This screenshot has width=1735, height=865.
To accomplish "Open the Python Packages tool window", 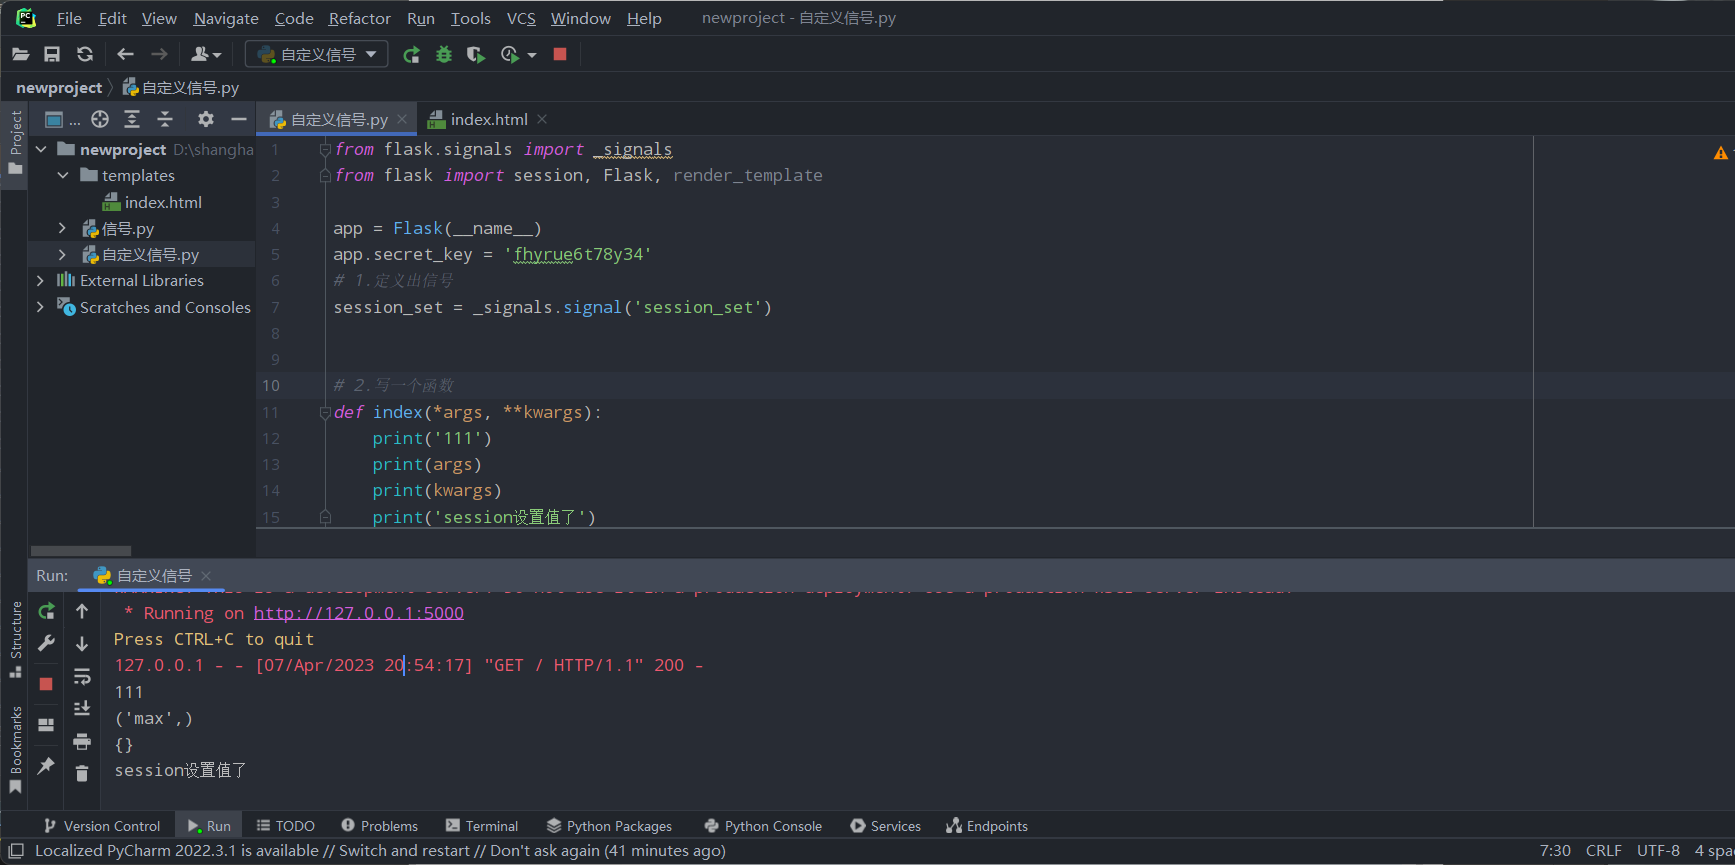I will coord(610,826).
